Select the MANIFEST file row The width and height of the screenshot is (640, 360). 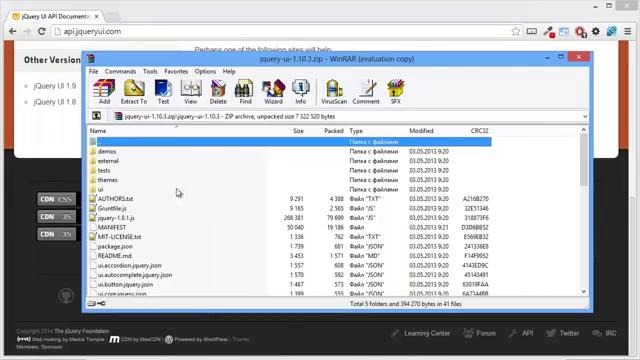[290, 227]
